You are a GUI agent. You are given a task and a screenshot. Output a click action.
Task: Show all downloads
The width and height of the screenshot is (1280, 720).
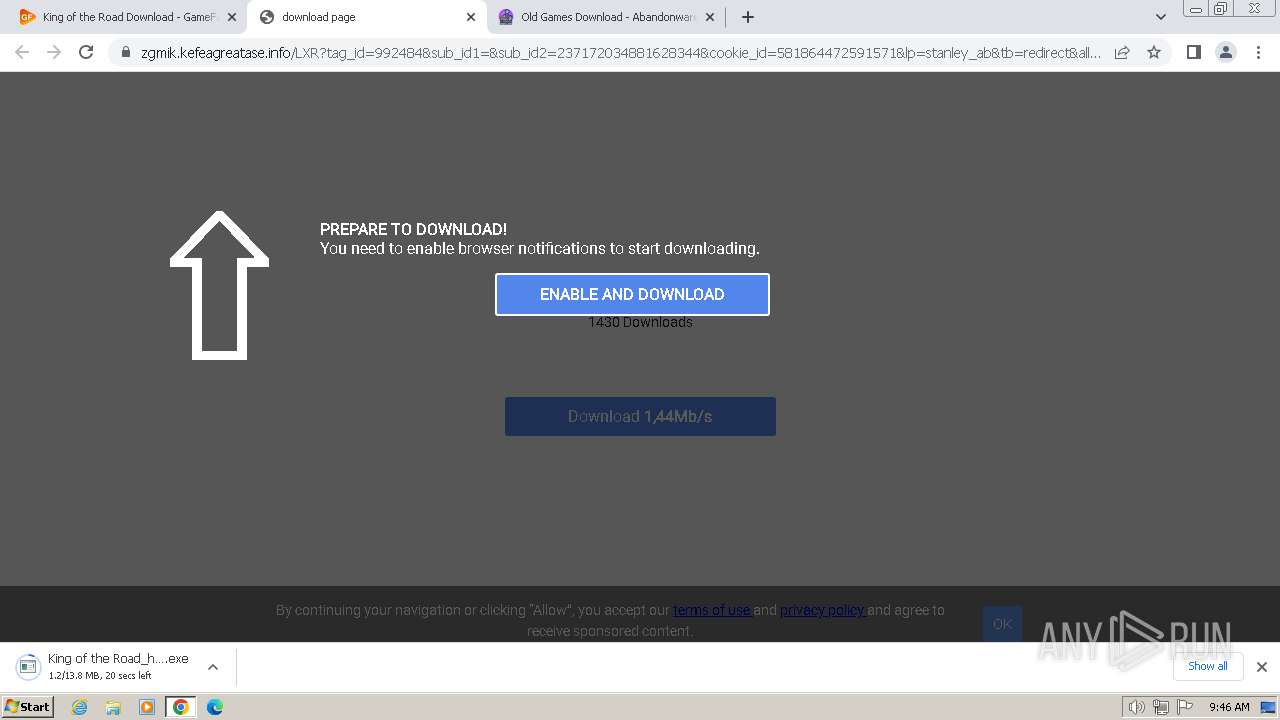point(1207,666)
